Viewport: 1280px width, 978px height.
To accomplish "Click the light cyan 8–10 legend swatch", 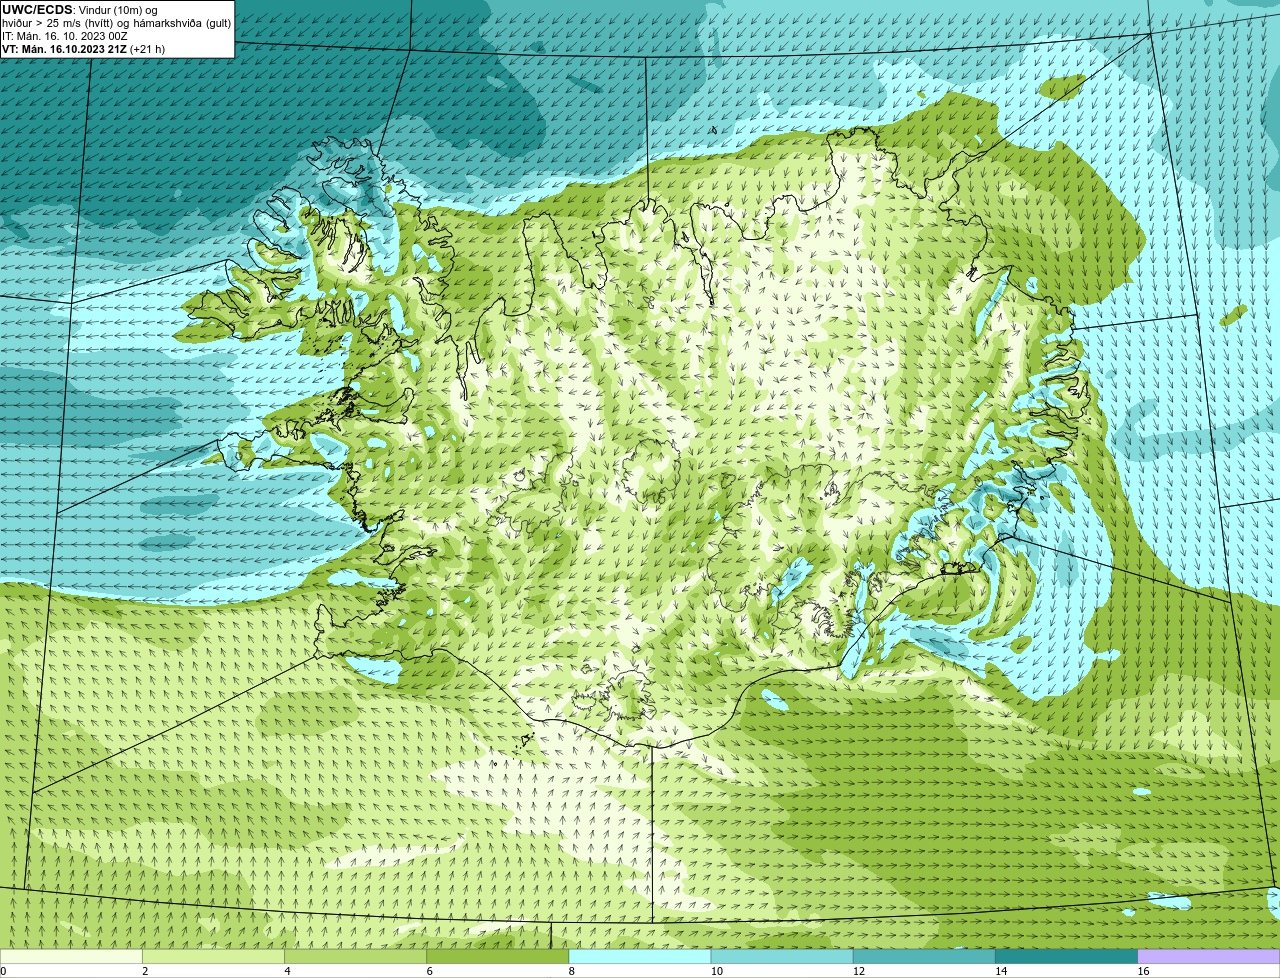I will pos(640,957).
